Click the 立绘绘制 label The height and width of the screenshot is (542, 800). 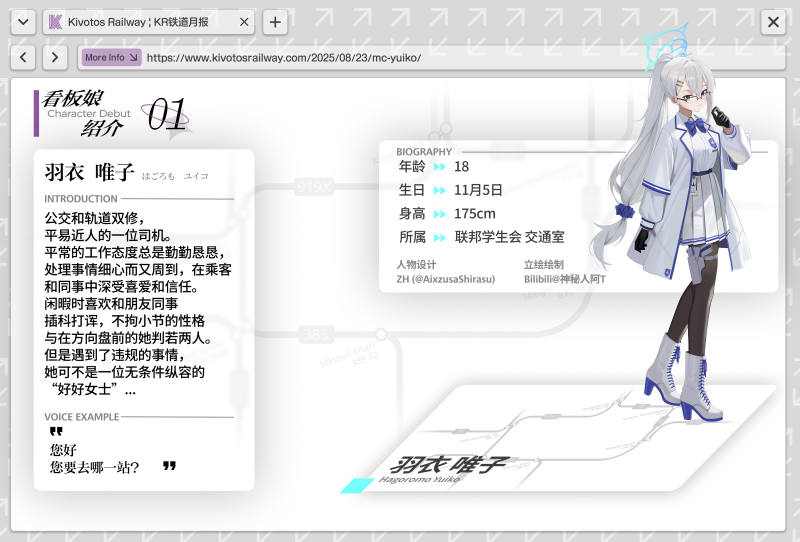click(x=544, y=264)
